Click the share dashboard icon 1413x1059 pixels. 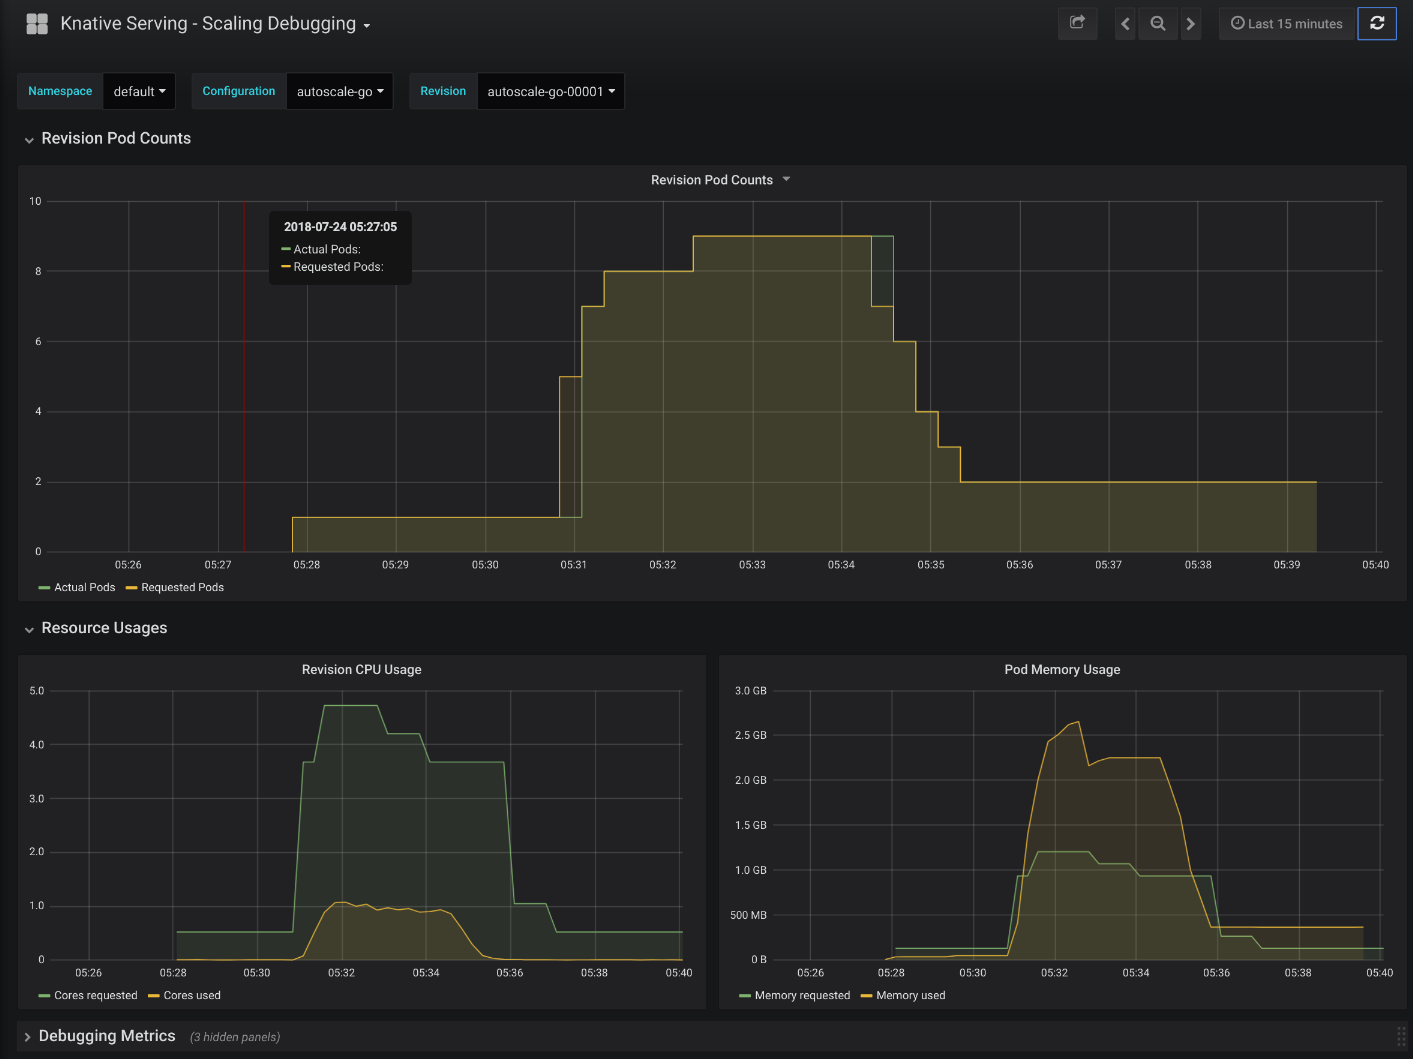coord(1077,23)
